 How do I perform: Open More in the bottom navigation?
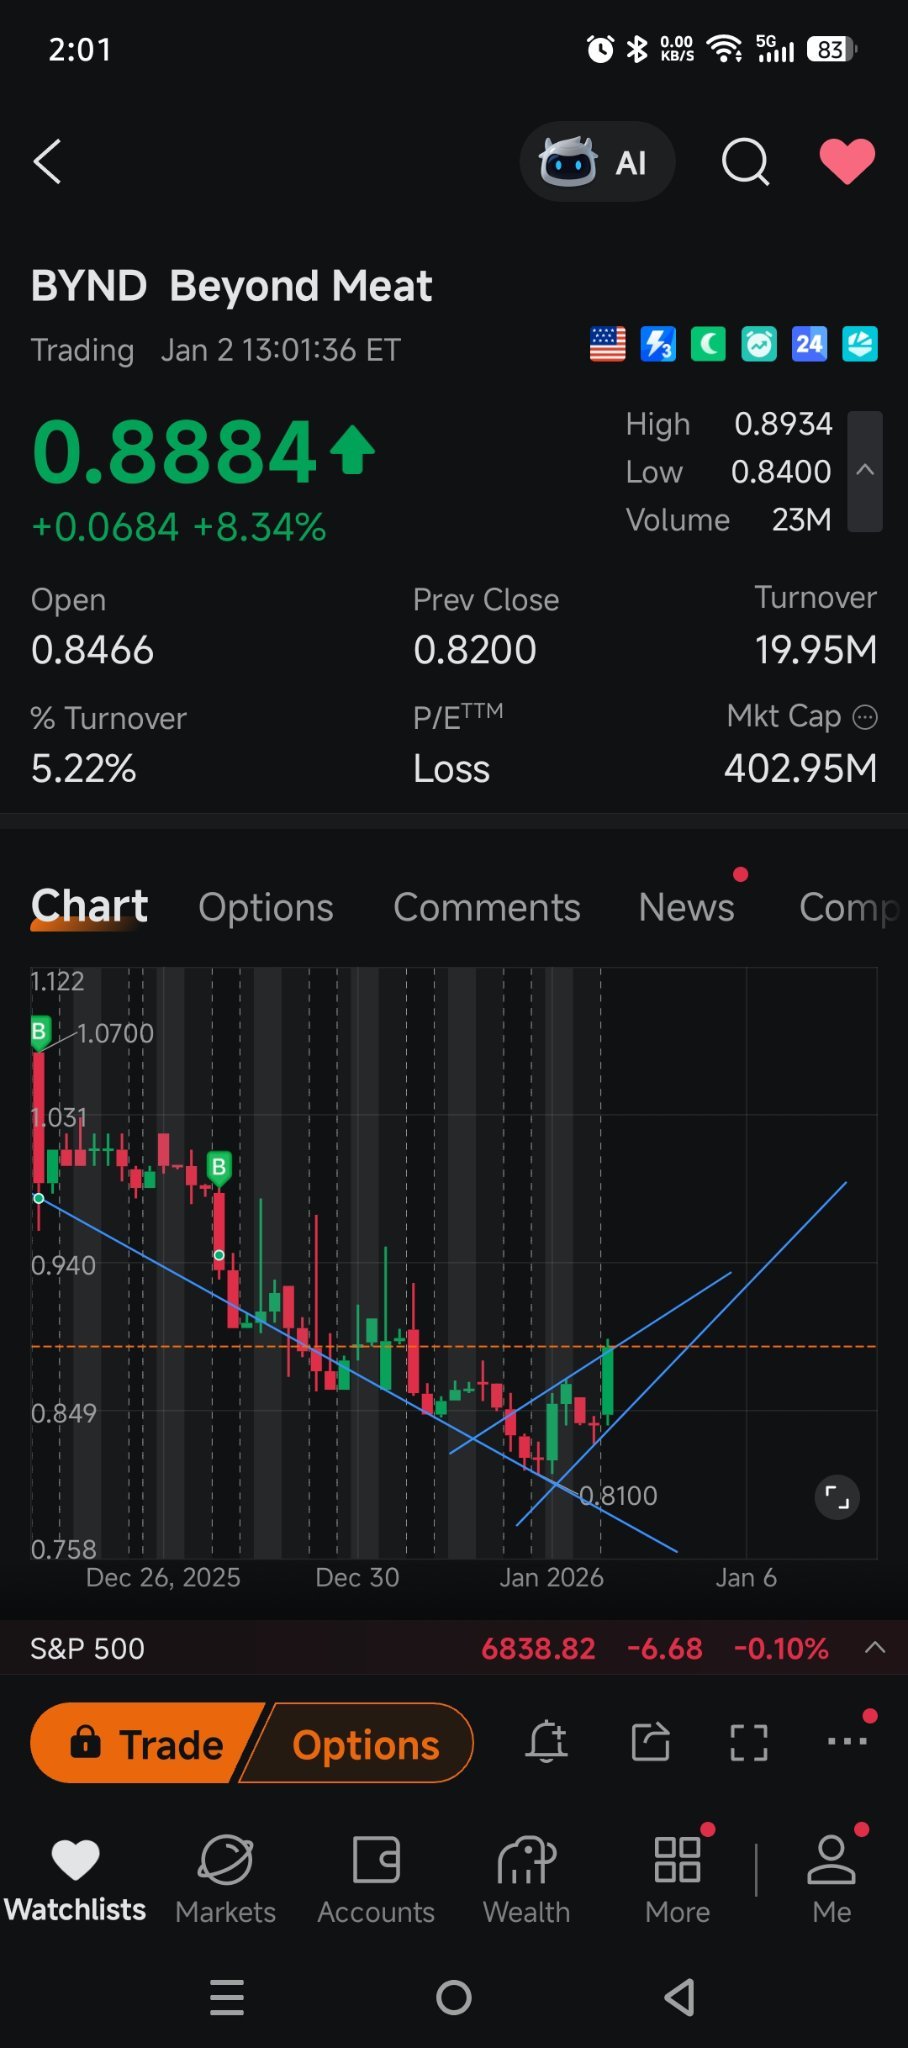678,1880
